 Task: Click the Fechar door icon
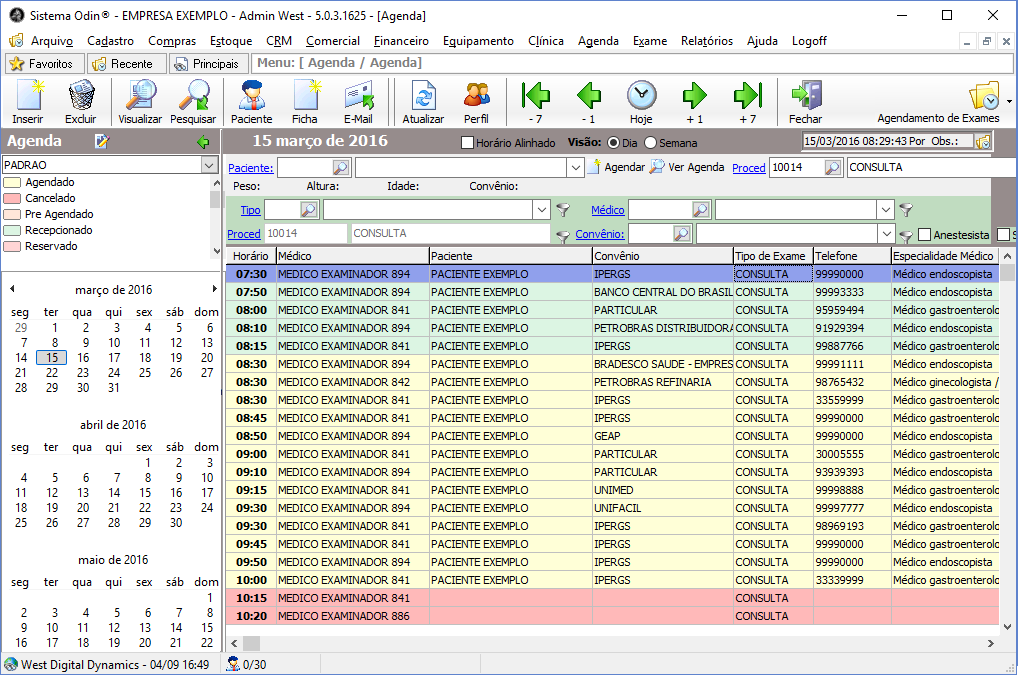[x=806, y=95]
